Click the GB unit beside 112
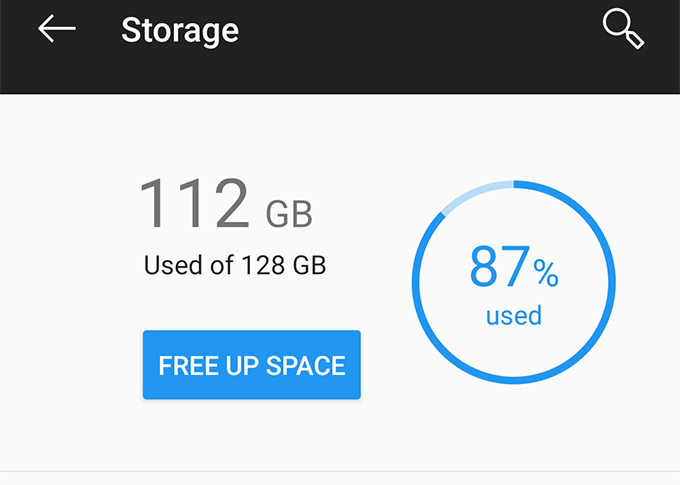The height and width of the screenshot is (485, 680). coord(289,213)
